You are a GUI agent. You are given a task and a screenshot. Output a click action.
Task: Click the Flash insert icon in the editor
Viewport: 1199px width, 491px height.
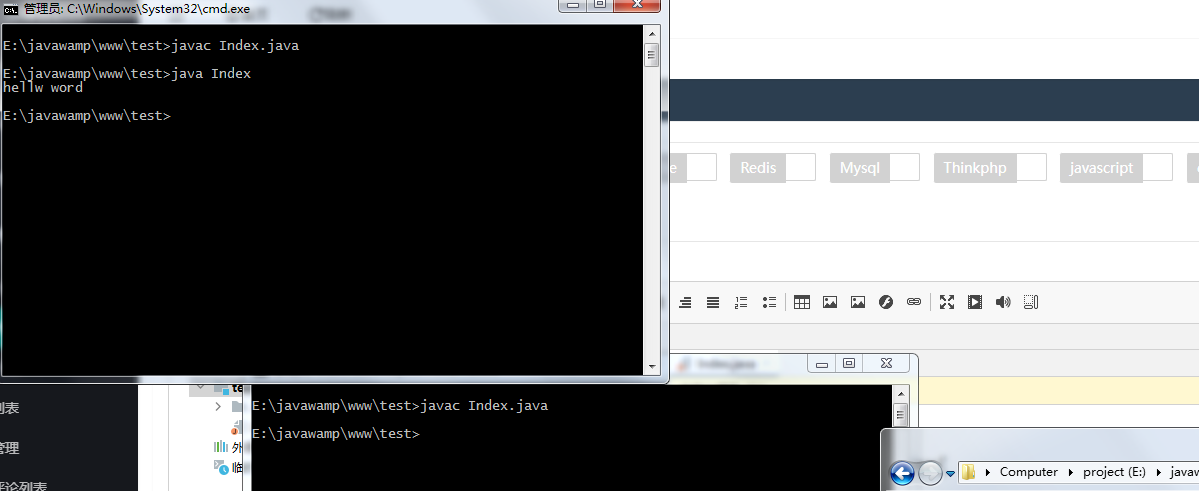885,302
